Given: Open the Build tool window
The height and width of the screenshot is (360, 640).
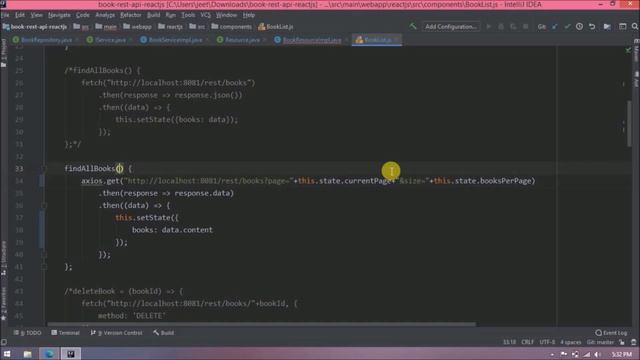Looking at the screenshot, I should coord(164,333).
